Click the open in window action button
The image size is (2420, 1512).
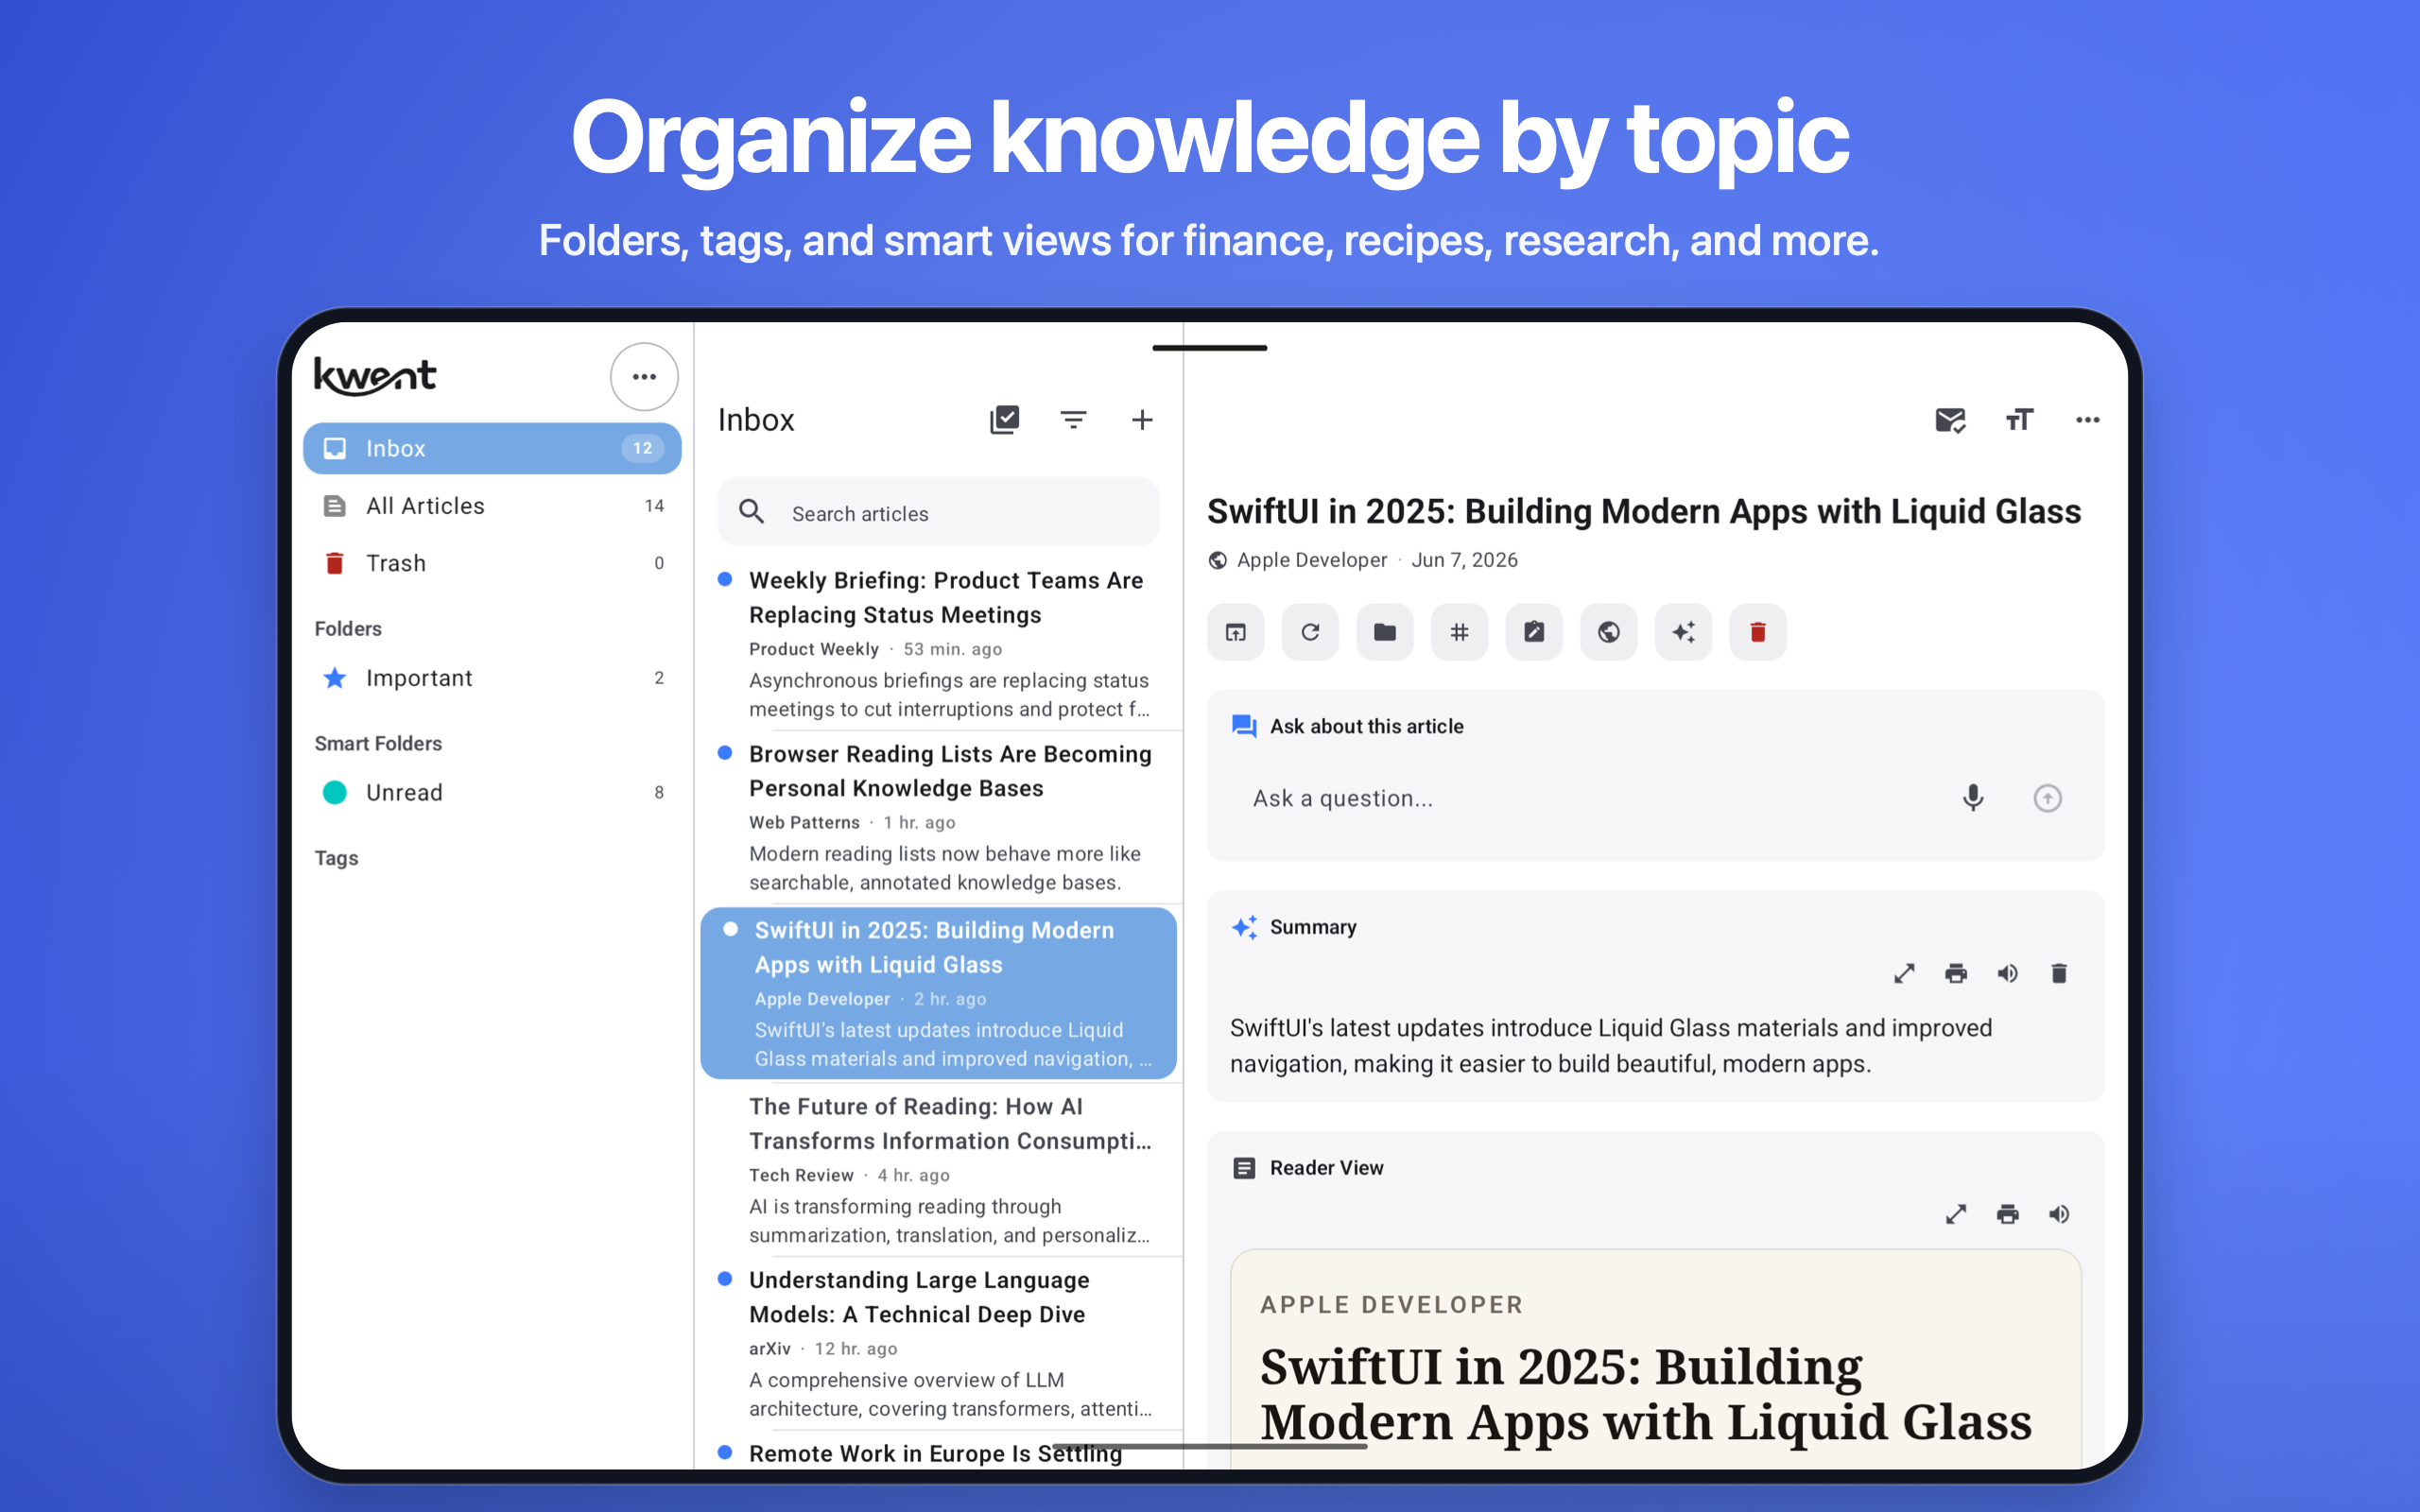pyautogui.click(x=1236, y=632)
